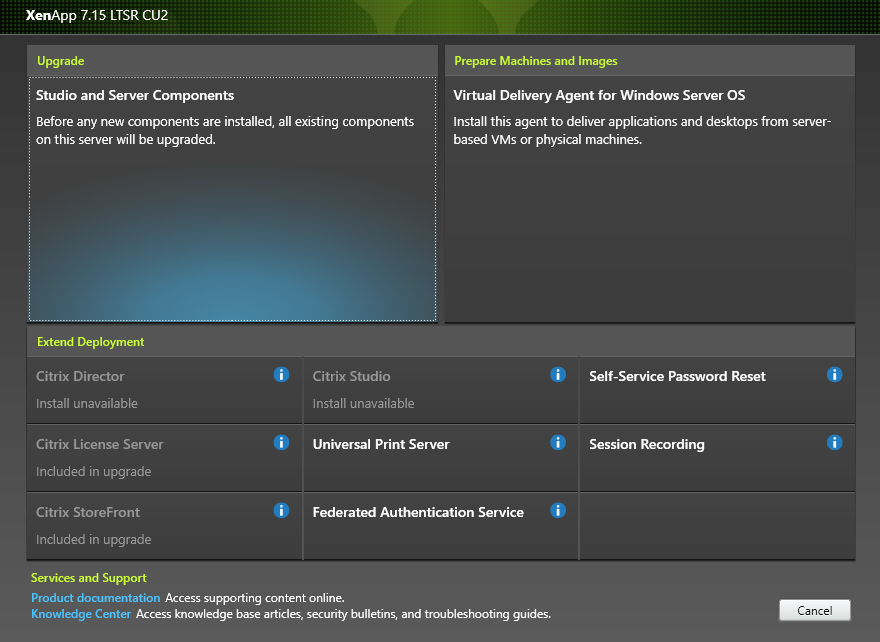This screenshot has width=880, height=642.
Task: Click info icon for Citrix License Server
Action: pos(281,443)
